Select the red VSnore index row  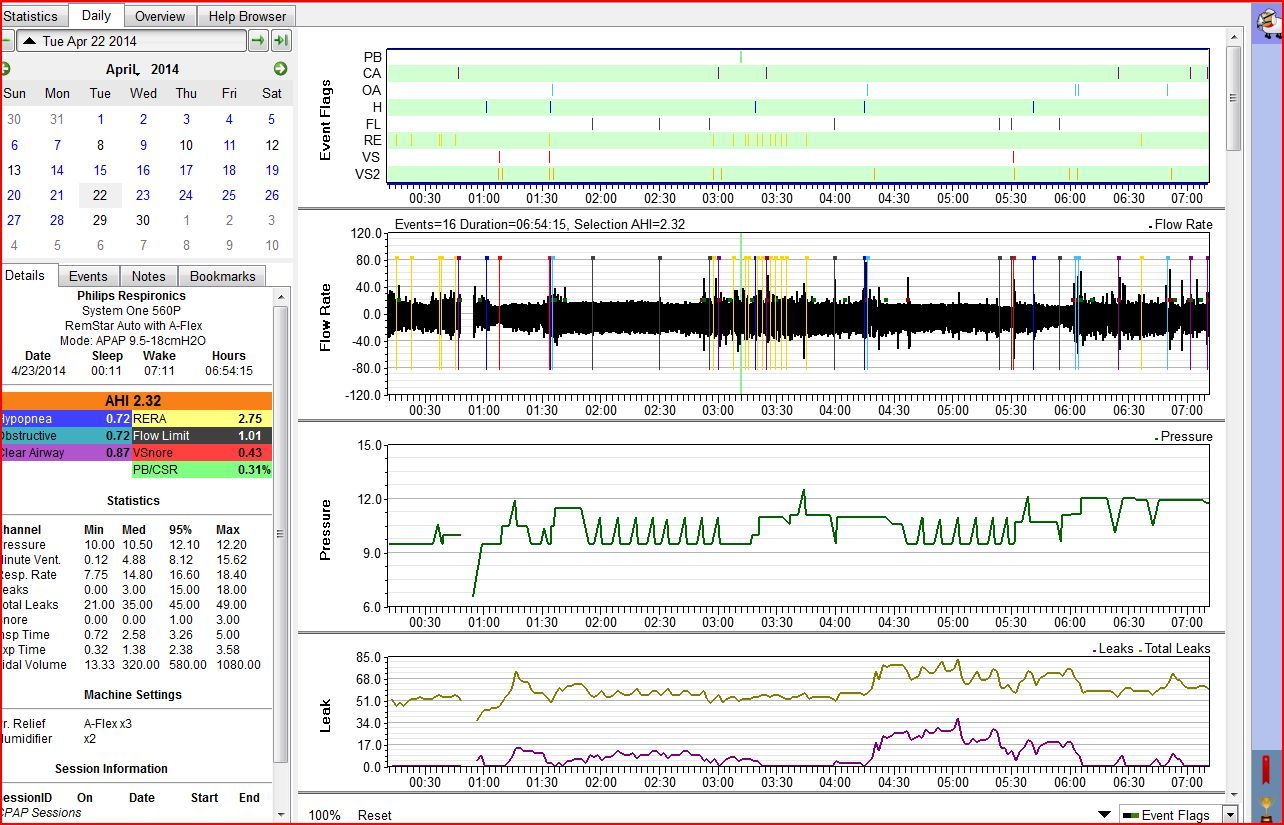point(202,453)
